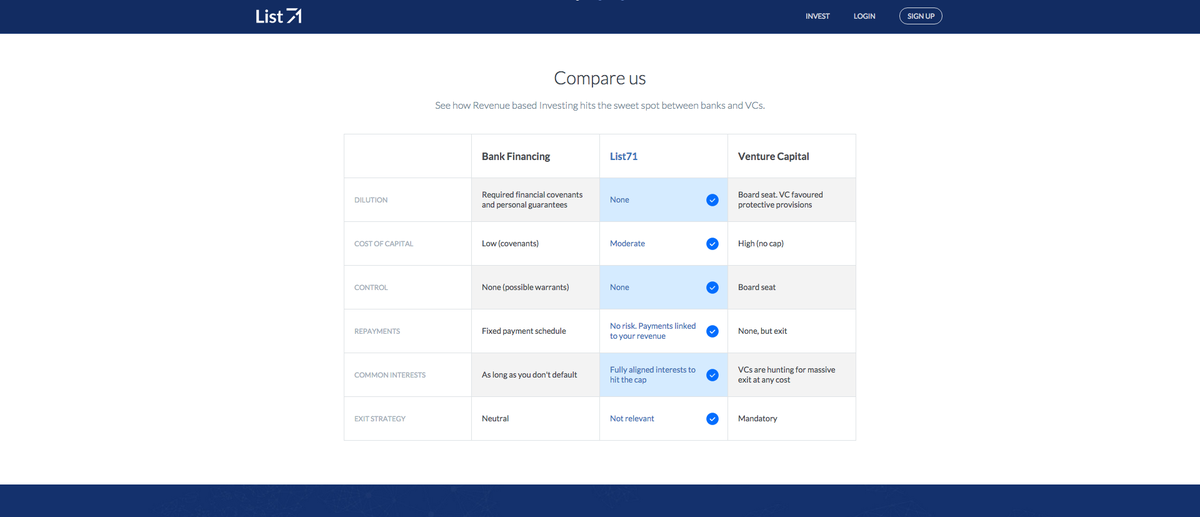Click the 'Compare us' heading
The width and height of the screenshot is (1200, 517).
pyautogui.click(x=600, y=78)
